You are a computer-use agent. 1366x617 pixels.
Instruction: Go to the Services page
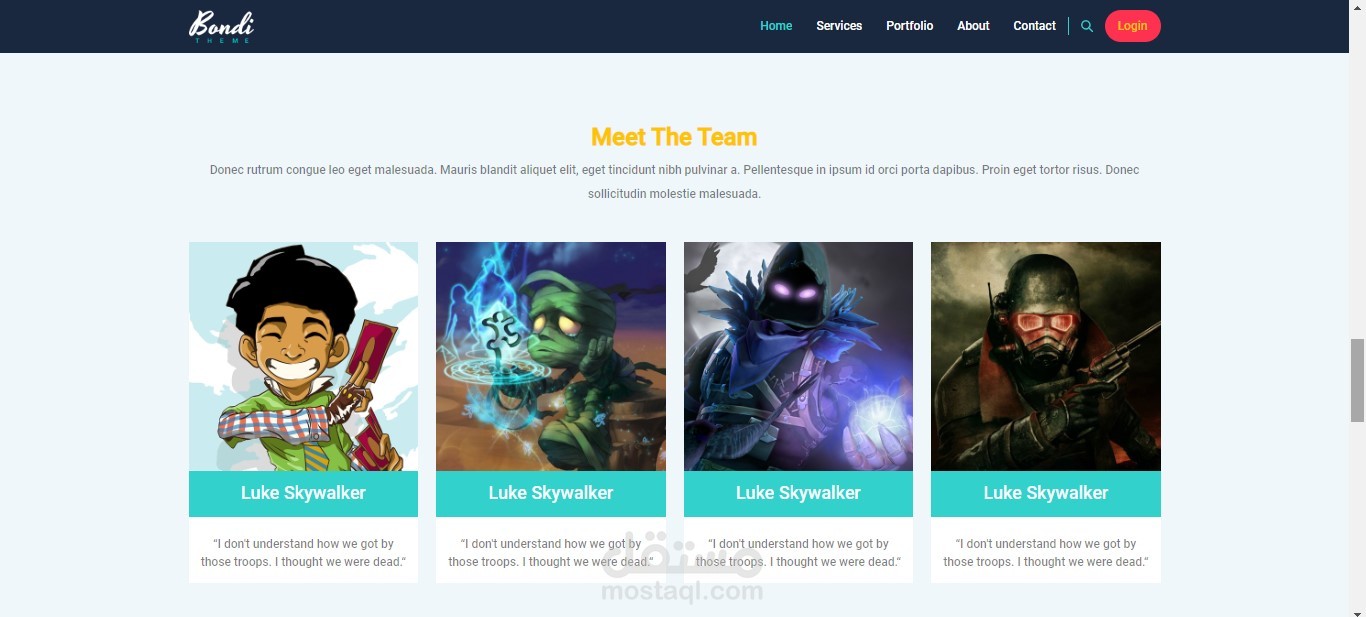839,26
